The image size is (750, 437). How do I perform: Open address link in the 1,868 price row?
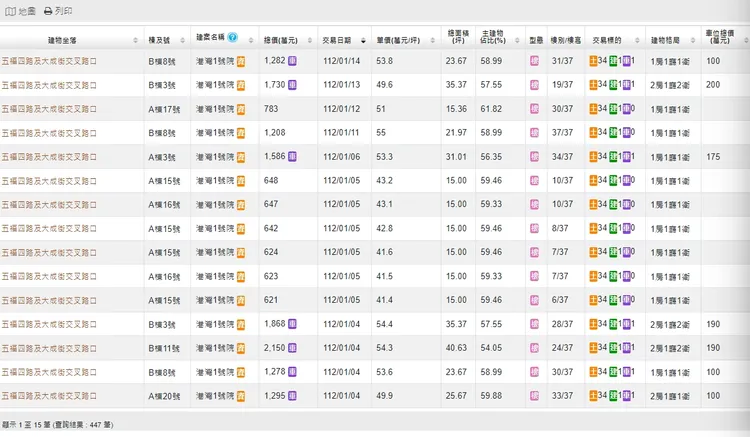[49, 324]
